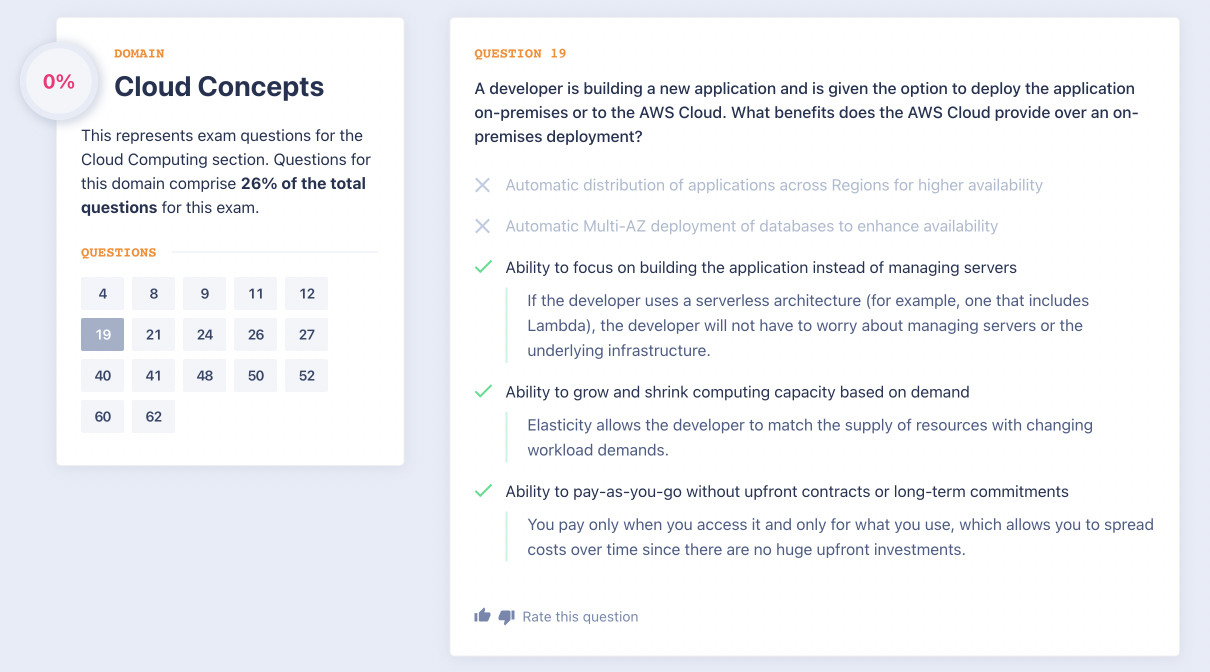Viewport: 1210px width, 672px height.
Task: Open question 4 from the question list
Action: tap(103, 293)
